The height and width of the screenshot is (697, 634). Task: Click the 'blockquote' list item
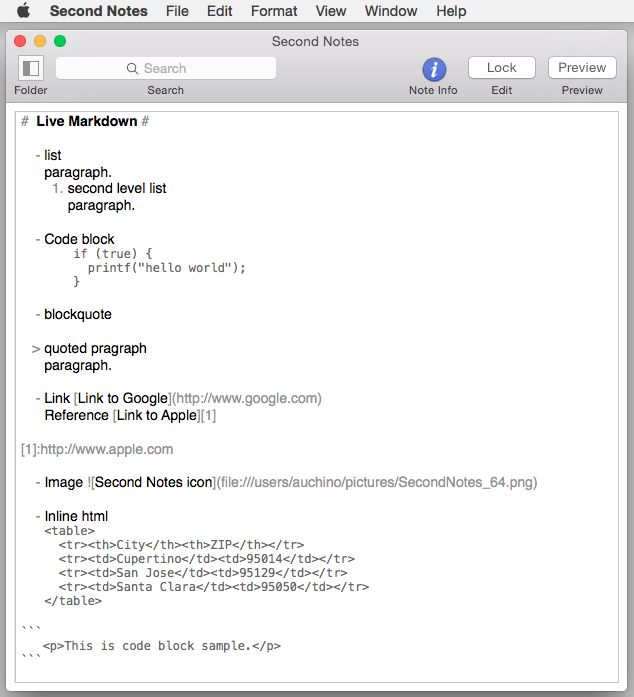click(78, 314)
